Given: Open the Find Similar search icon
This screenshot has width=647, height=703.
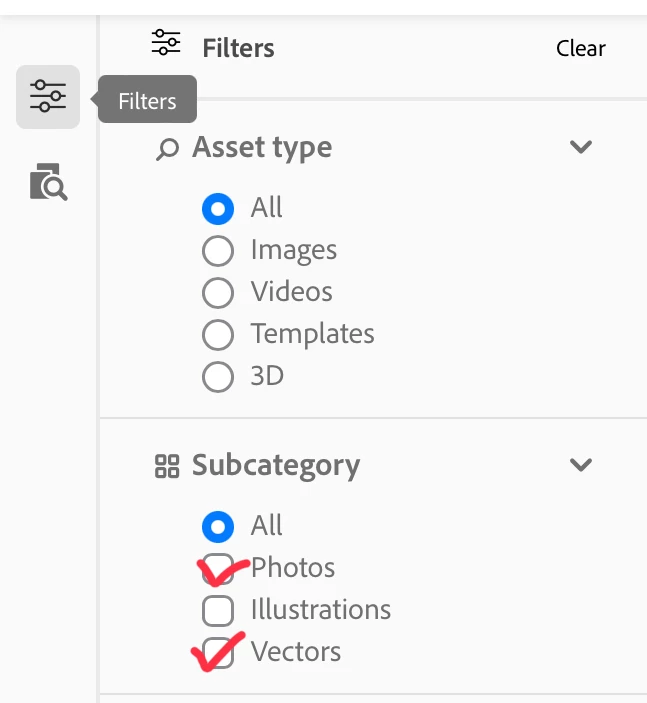Looking at the screenshot, I should pos(47,183).
